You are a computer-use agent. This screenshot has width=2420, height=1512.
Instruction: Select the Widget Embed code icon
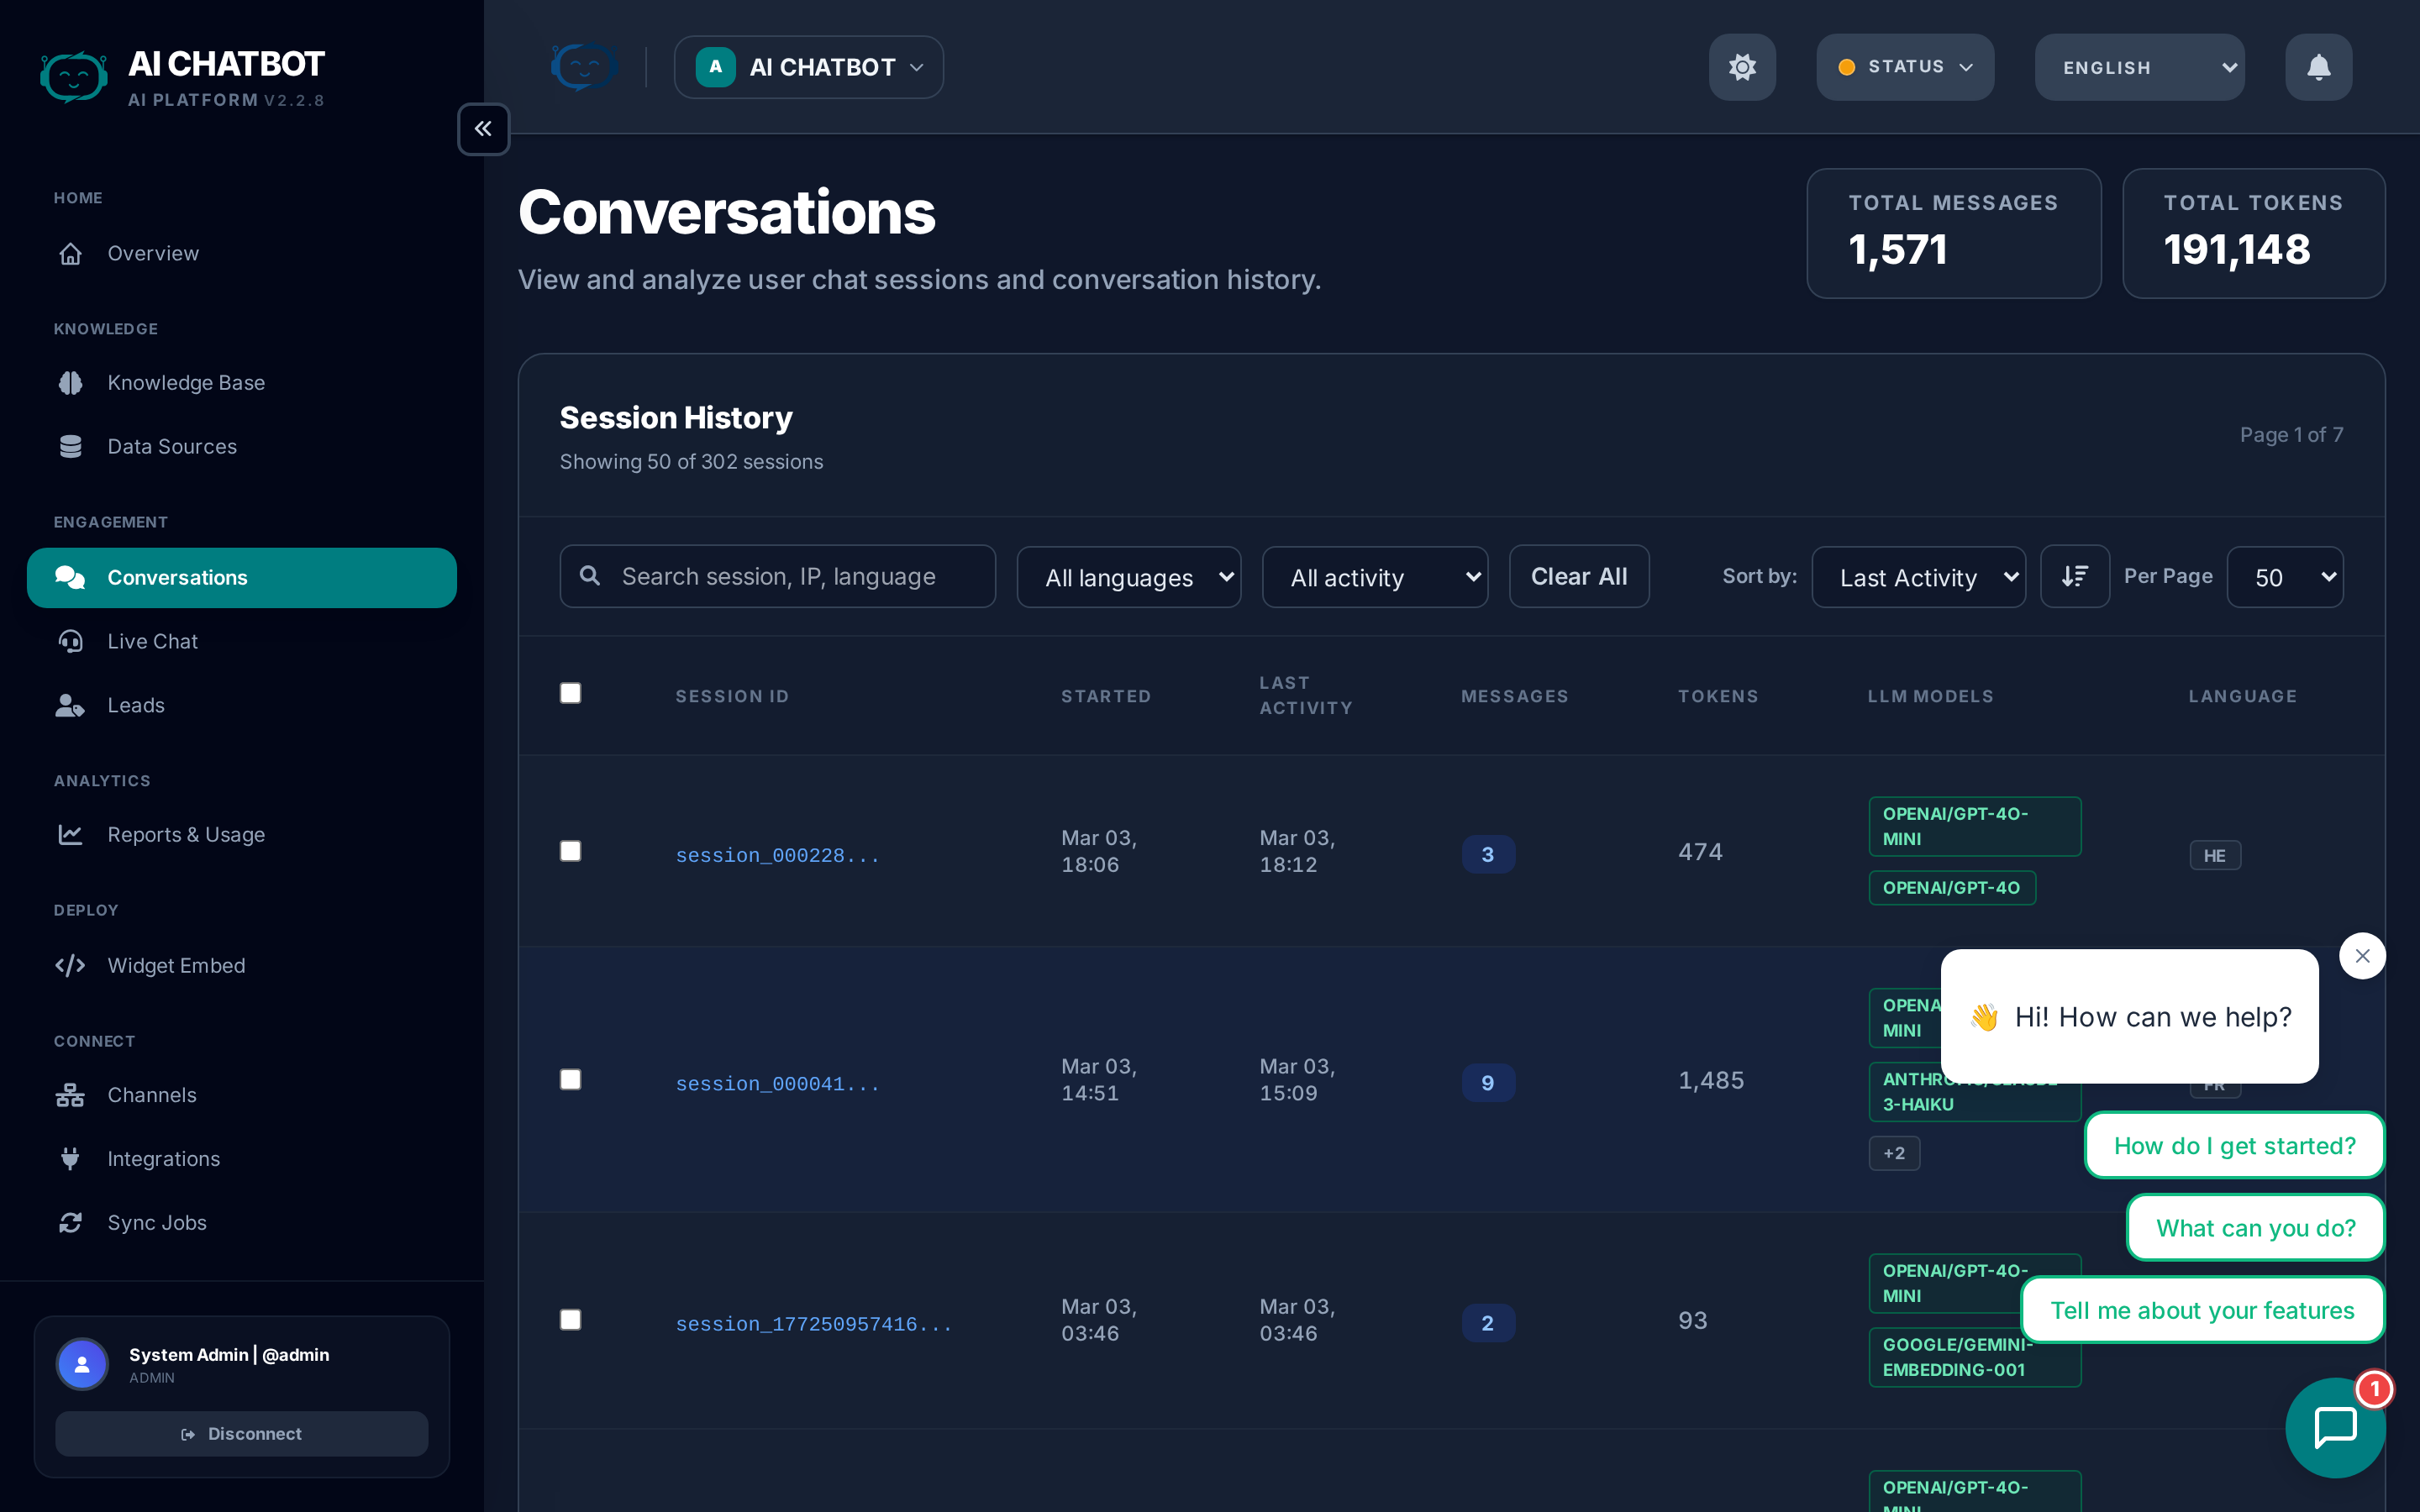tap(70, 965)
